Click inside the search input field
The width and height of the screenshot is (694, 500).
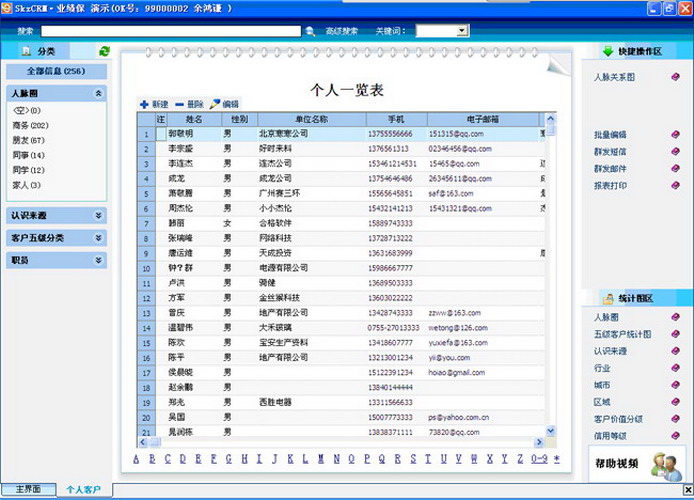tap(171, 31)
